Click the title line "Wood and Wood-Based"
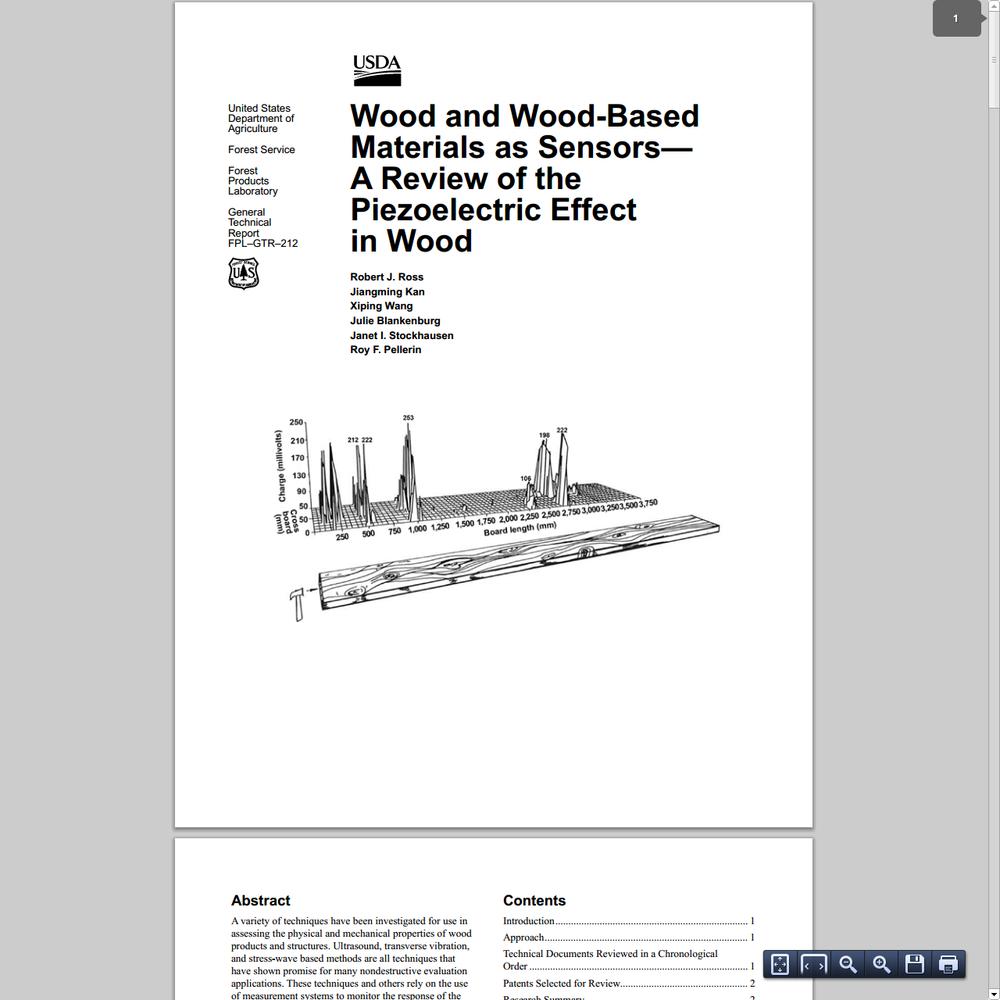Viewport: 1000px width, 1000px height. coord(524,116)
